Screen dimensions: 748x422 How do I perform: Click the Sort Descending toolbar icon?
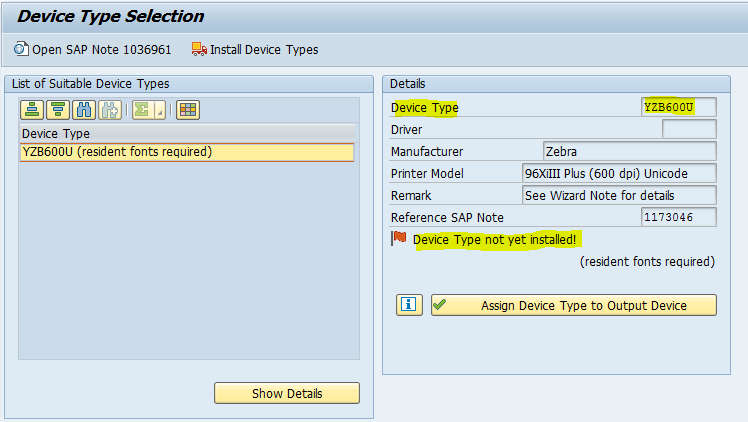tap(58, 110)
